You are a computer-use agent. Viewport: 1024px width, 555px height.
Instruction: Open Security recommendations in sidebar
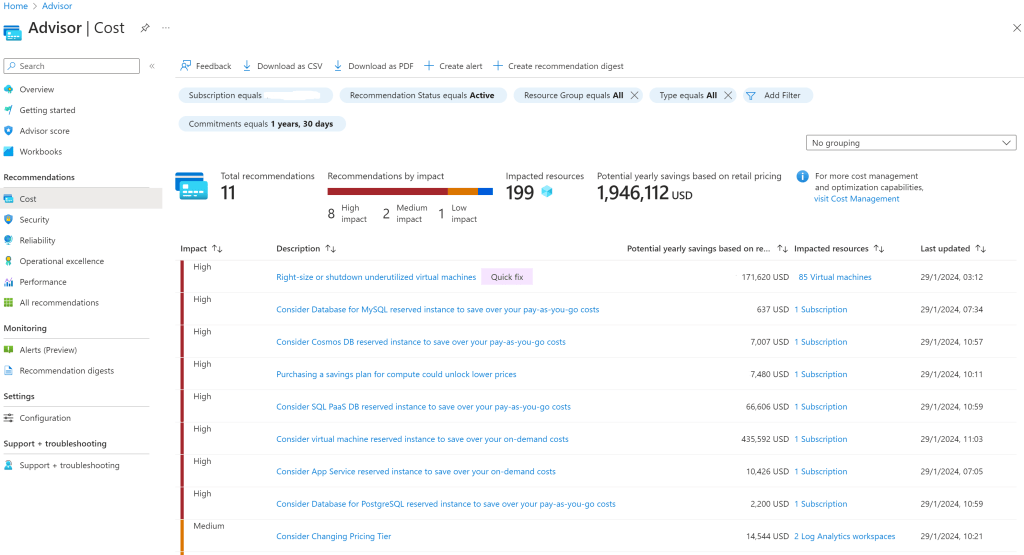point(34,219)
